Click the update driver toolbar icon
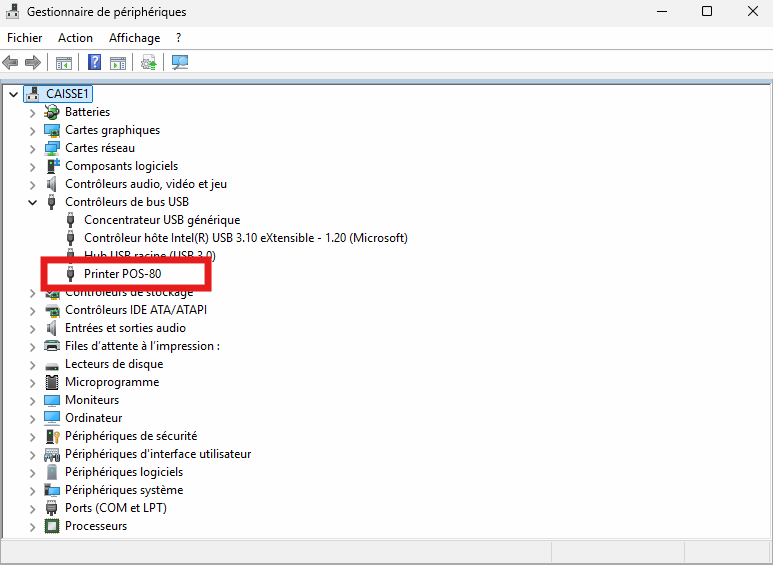This screenshot has width=773, height=565. [x=149, y=63]
